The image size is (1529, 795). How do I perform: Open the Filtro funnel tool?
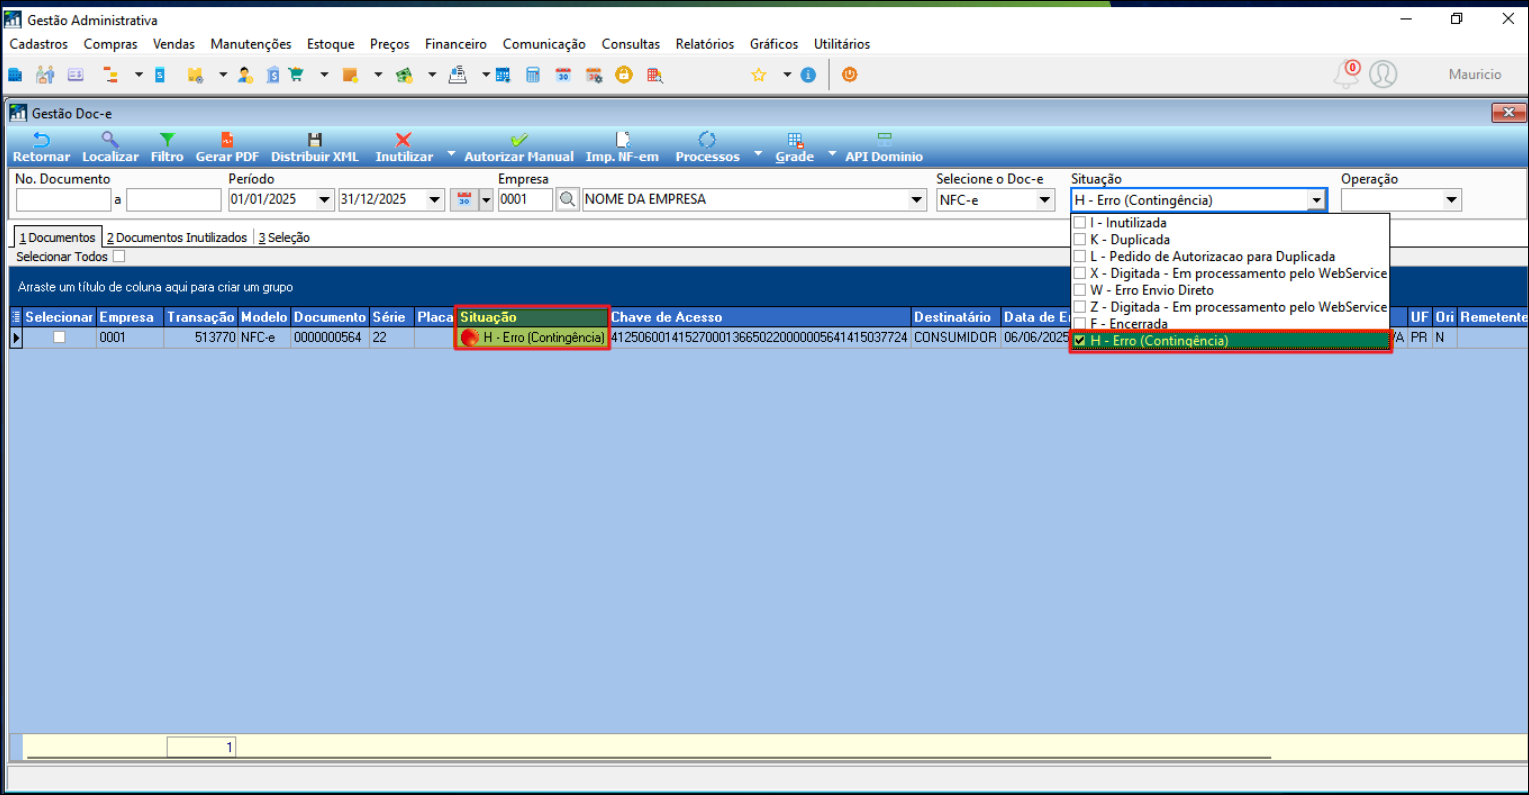(x=167, y=141)
